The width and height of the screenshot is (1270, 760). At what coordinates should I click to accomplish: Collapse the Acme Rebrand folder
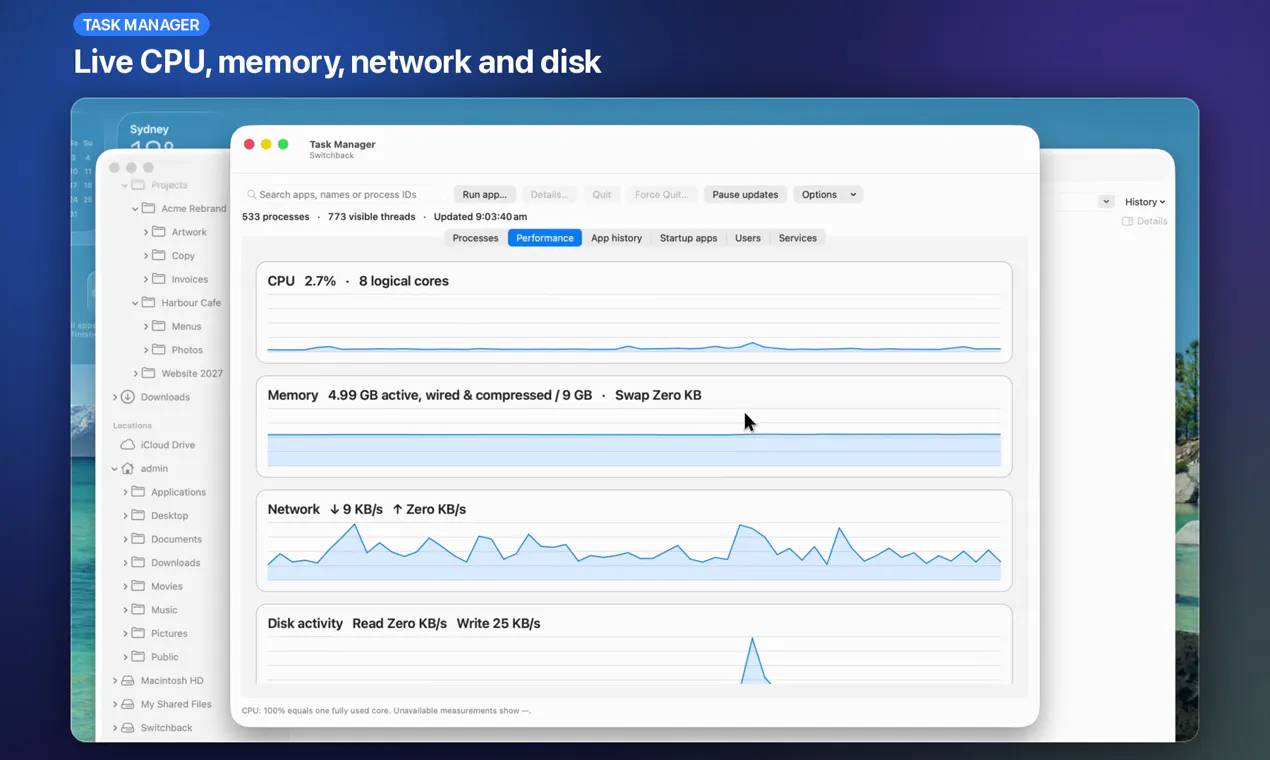coord(135,209)
